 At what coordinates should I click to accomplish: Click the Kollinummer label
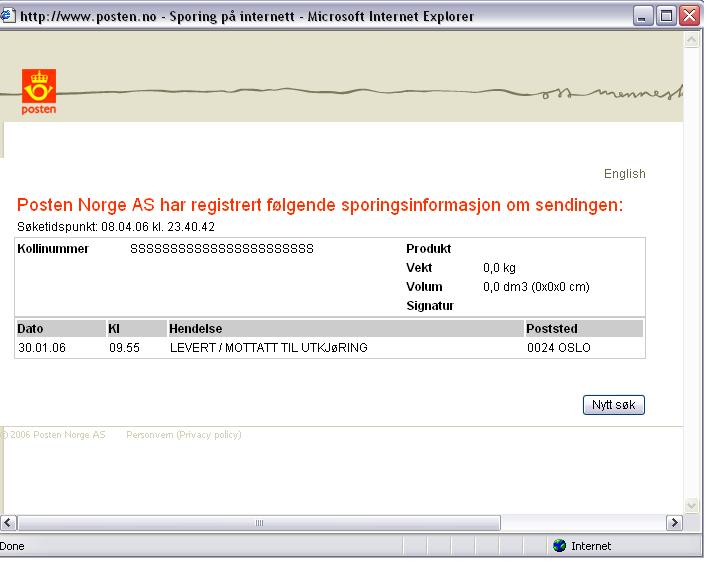pyautogui.click(x=53, y=249)
